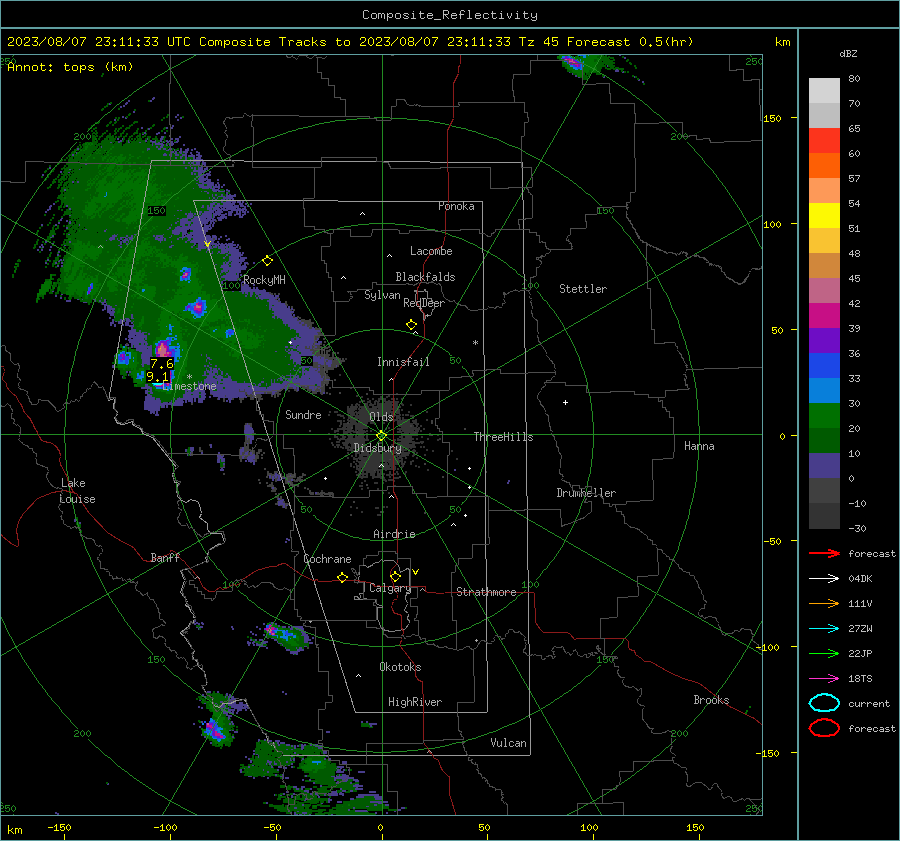Click the Stettler map label
900x841 pixels.
coord(583,289)
